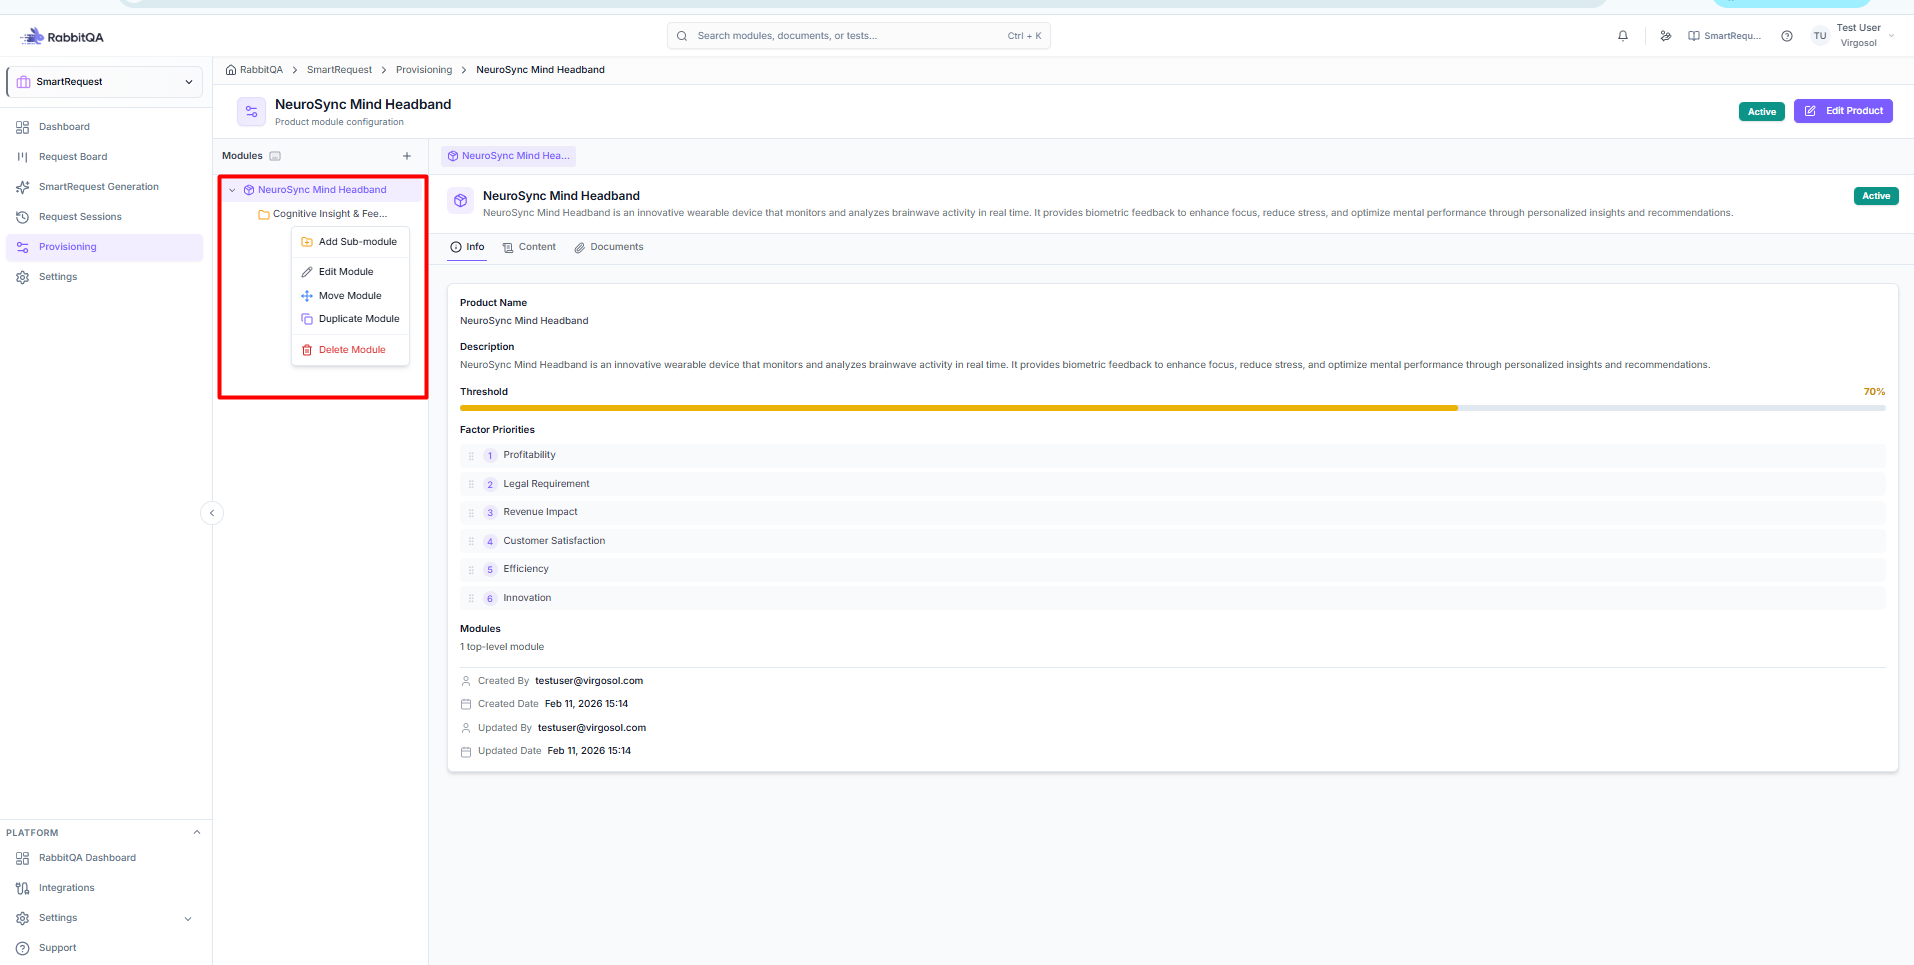The width and height of the screenshot is (1914, 965).
Task: Click the product cube icon next to title
Action: click(x=460, y=200)
